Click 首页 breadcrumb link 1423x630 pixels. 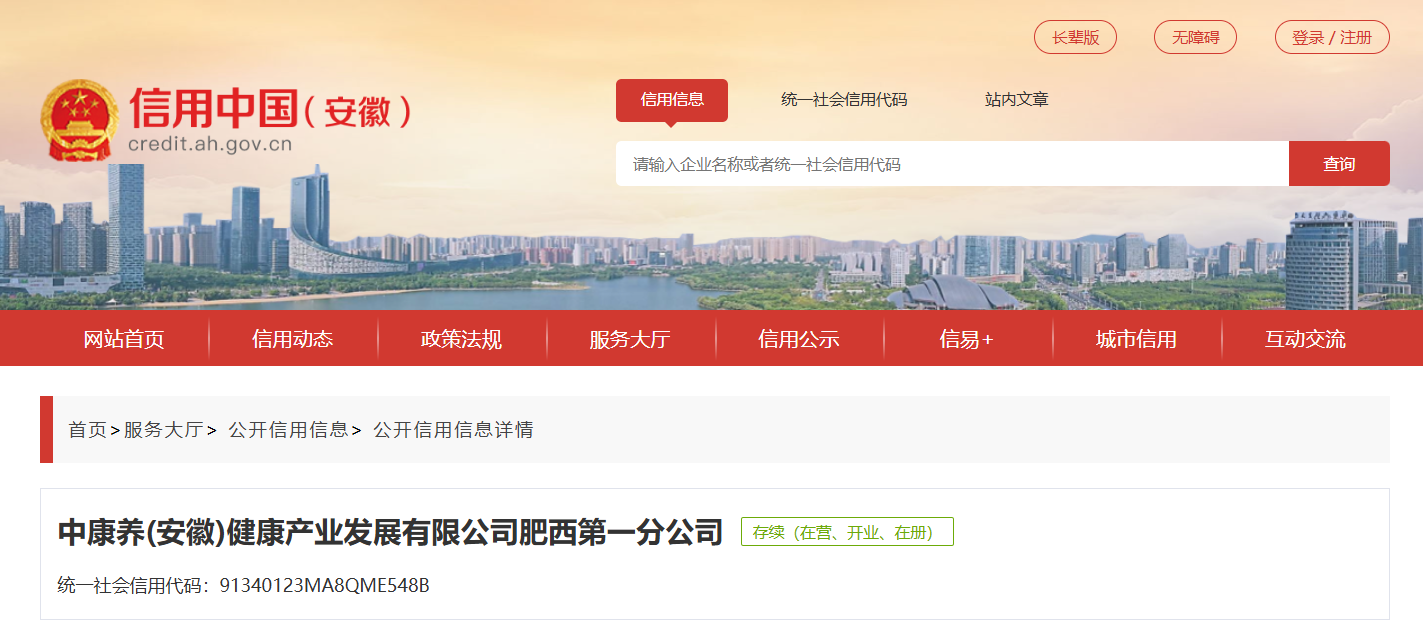click(x=87, y=430)
